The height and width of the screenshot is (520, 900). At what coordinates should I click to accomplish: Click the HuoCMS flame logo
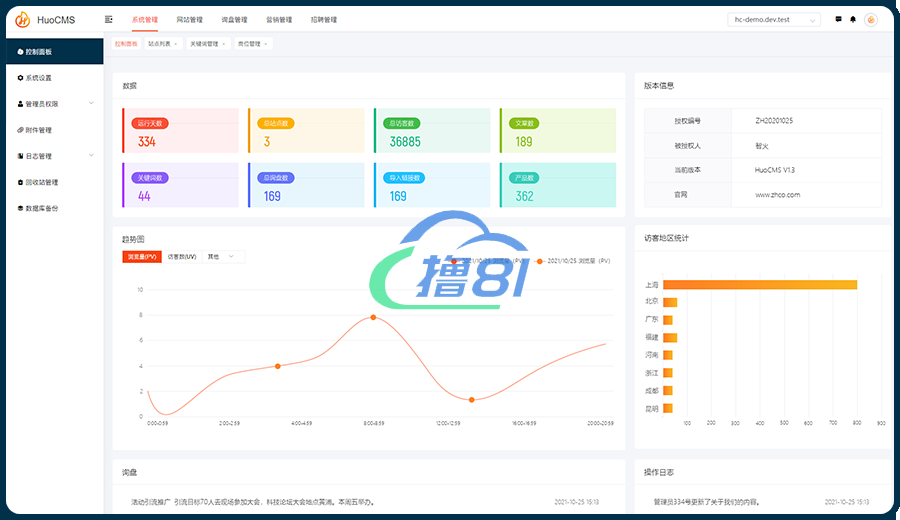(22, 19)
